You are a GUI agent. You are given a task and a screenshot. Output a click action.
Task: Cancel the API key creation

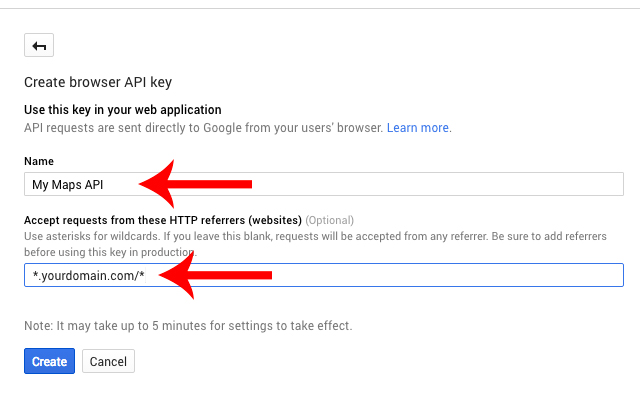tap(108, 361)
